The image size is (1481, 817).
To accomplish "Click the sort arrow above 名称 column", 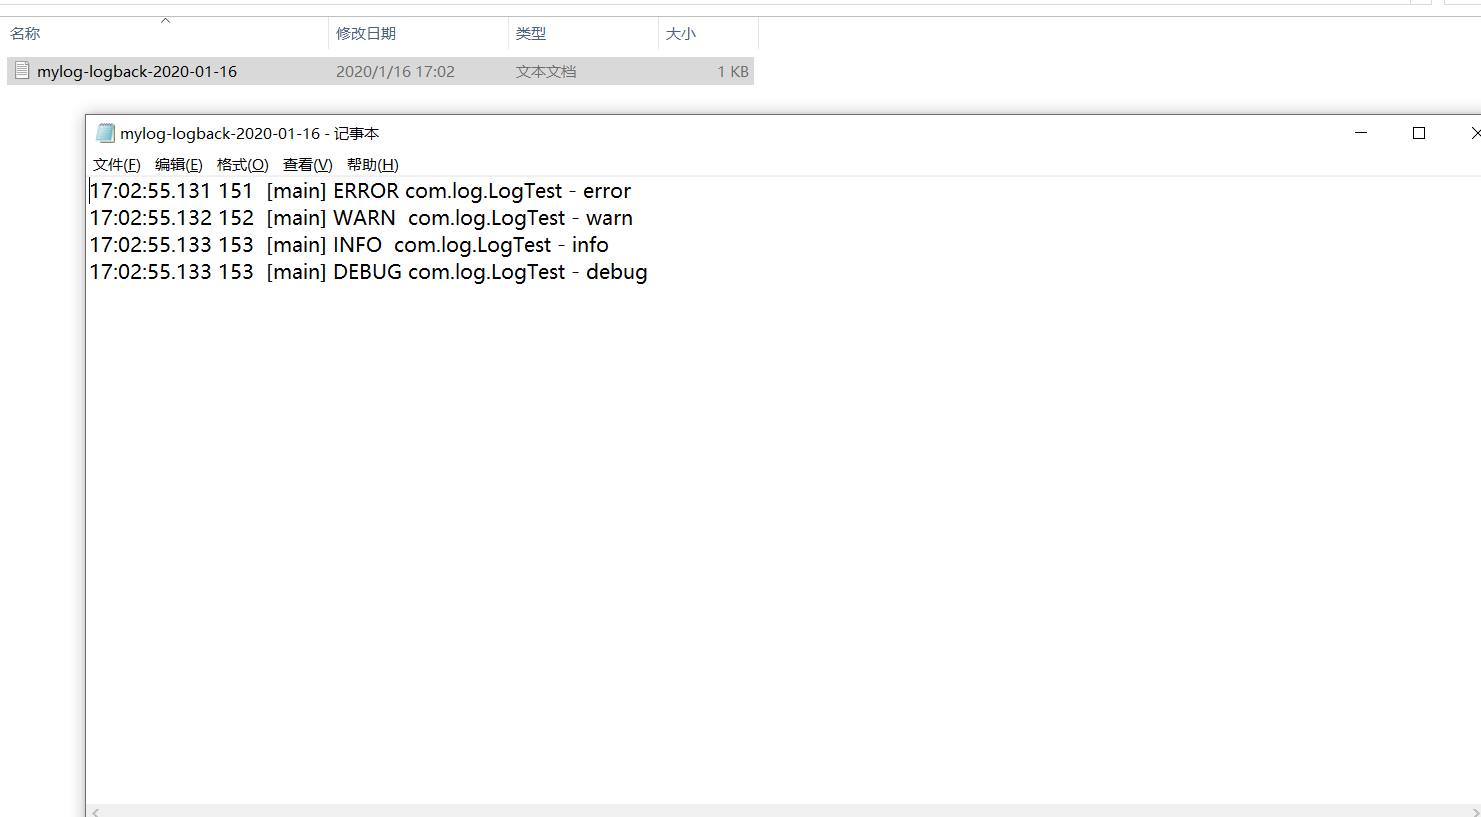I will click(x=166, y=20).
